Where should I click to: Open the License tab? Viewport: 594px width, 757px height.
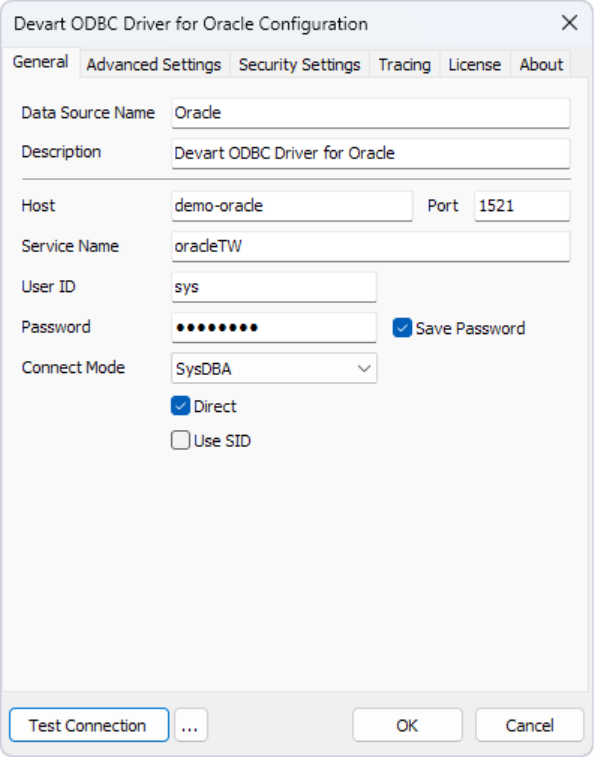coord(475,64)
